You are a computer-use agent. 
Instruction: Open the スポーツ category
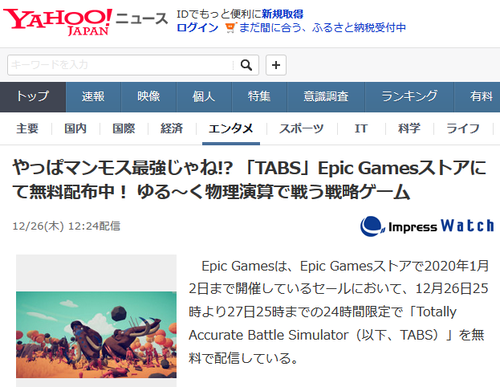tap(302, 129)
